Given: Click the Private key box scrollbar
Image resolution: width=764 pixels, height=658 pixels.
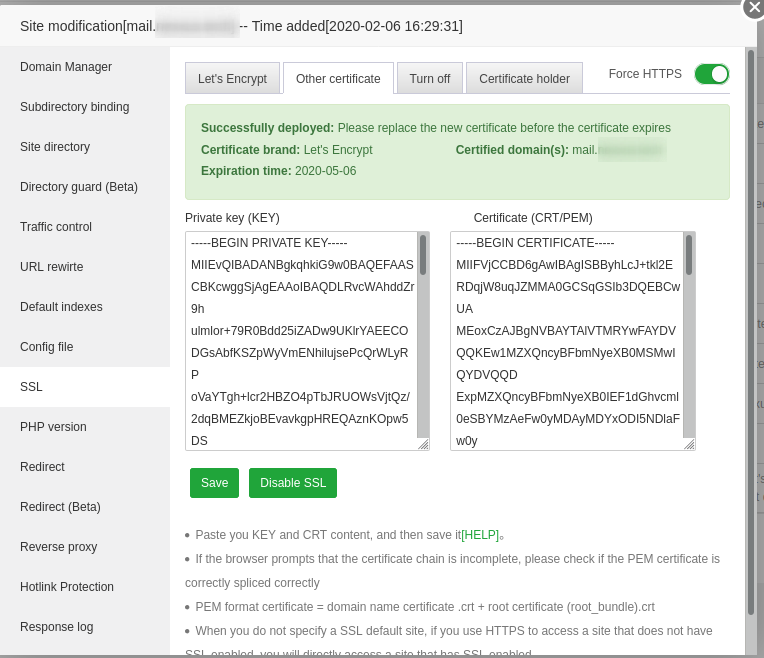Looking at the screenshot, I should click(423, 256).
